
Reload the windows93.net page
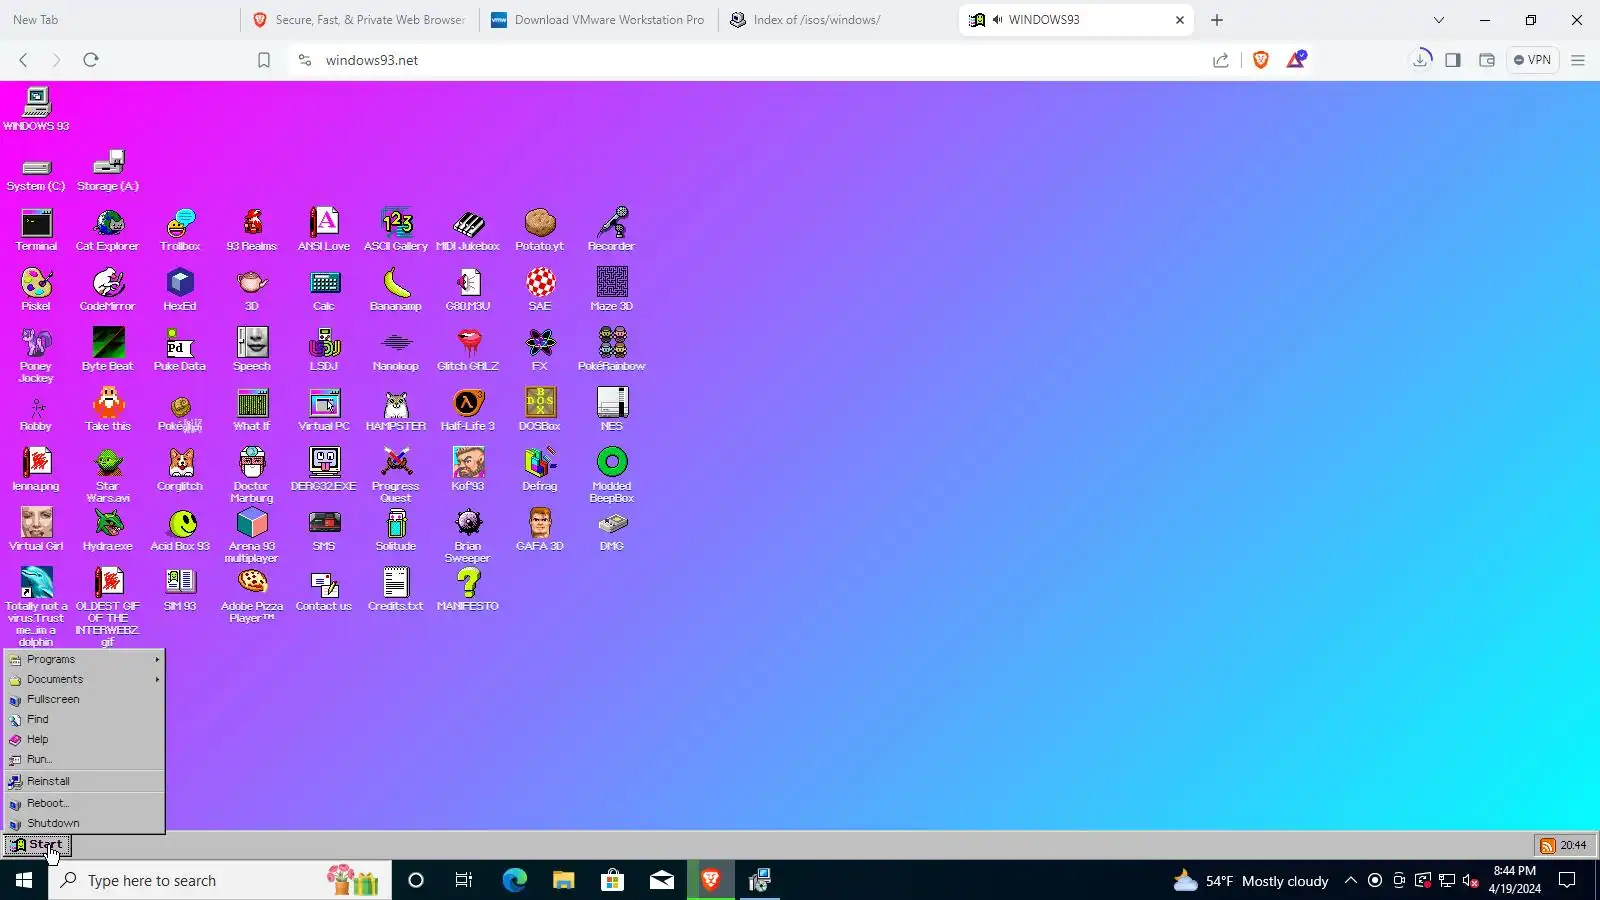coord(91,60)
